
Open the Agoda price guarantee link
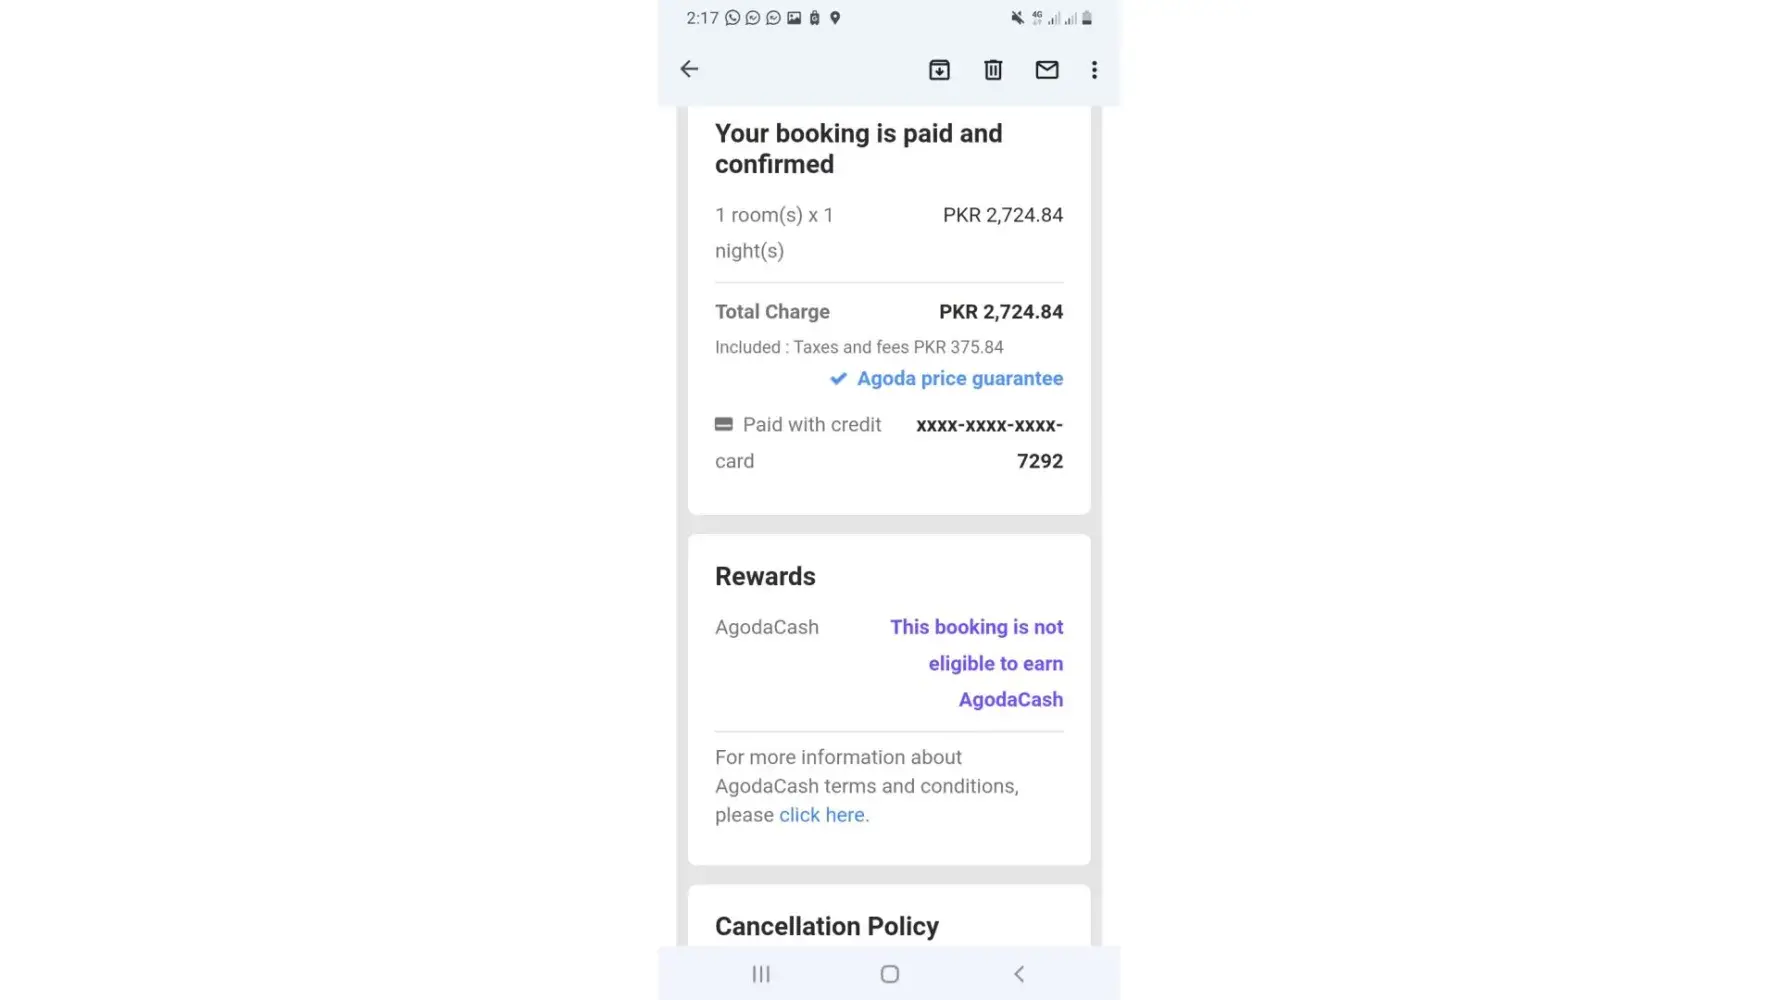[959, 379]
